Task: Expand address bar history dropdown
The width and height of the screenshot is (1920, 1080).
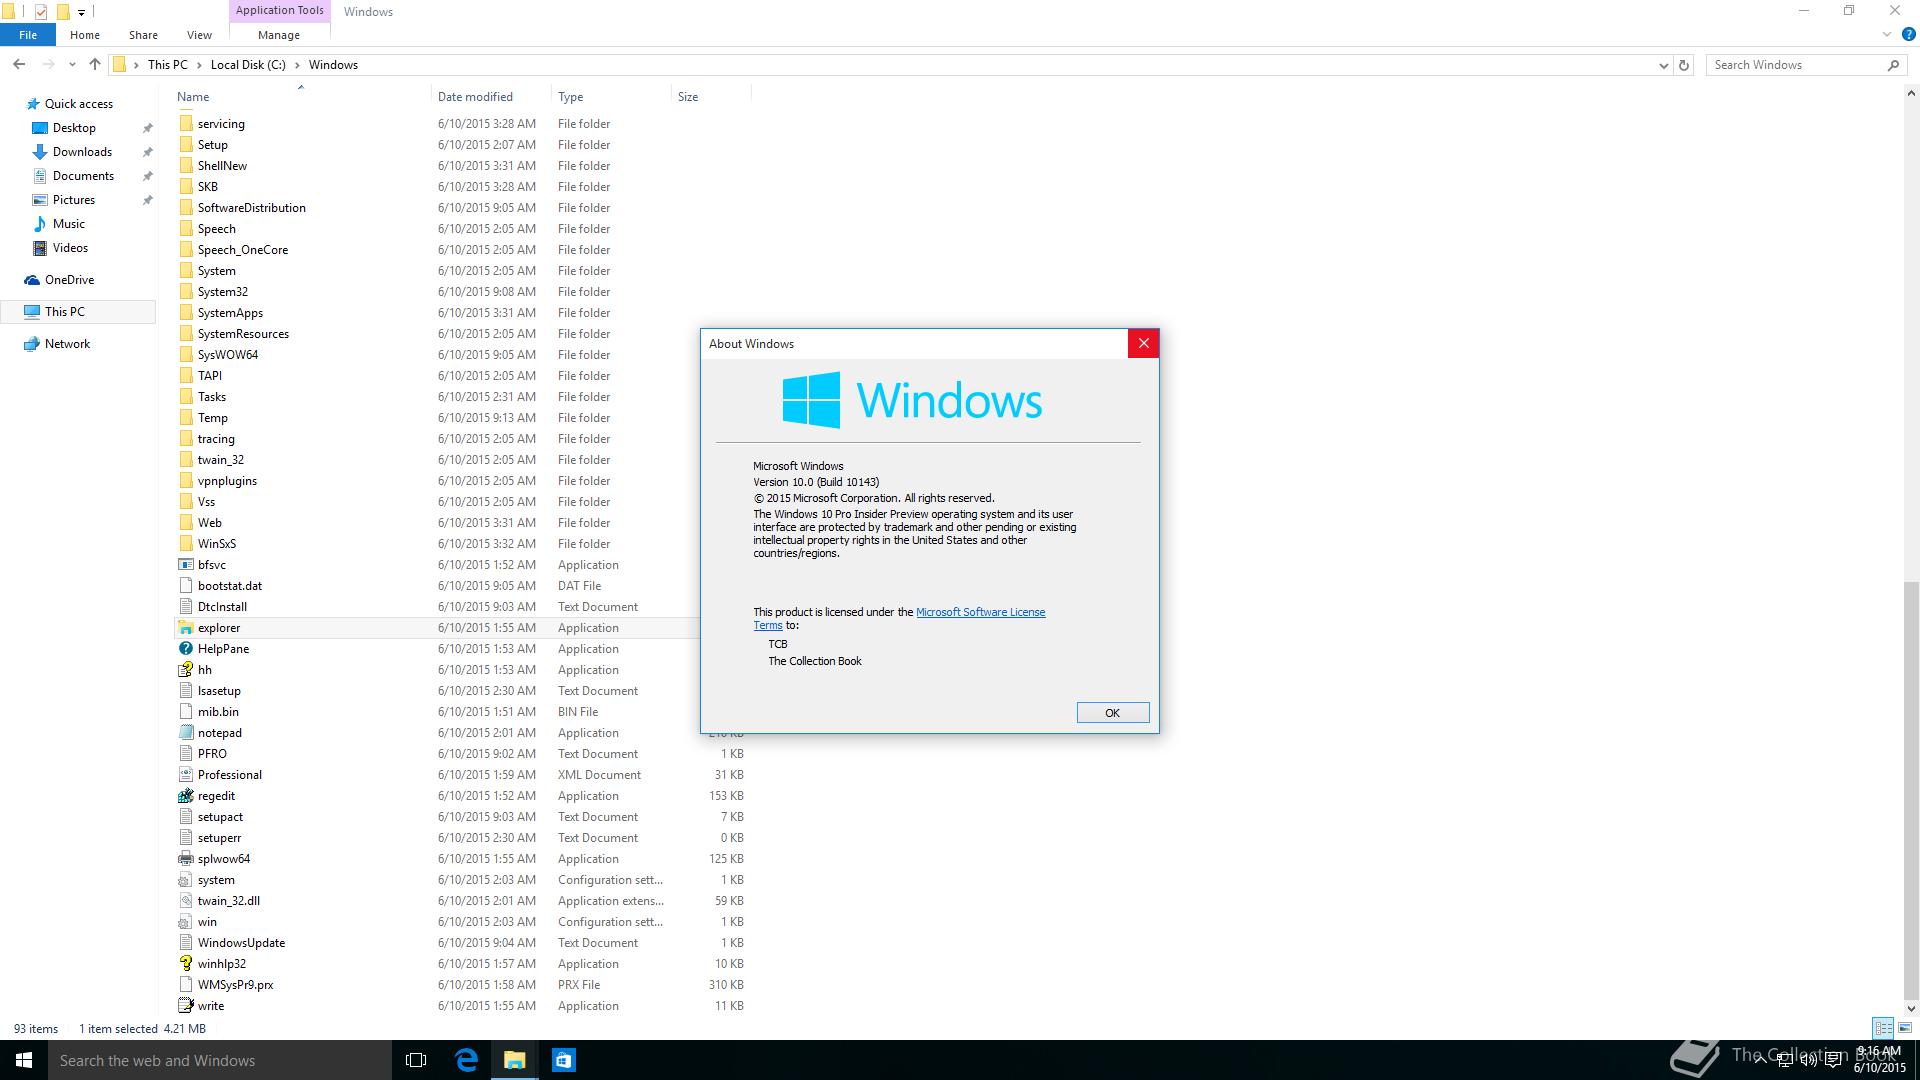Action: click(x=1663, y=65)
